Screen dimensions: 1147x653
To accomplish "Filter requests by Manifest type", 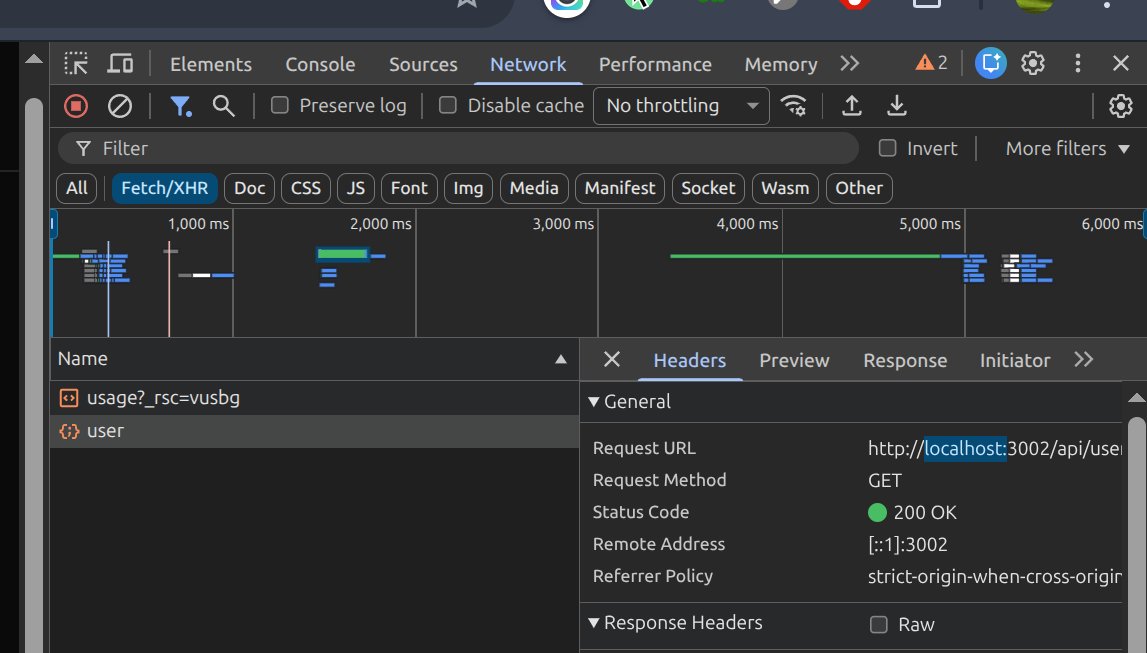I will coord(620,188).
